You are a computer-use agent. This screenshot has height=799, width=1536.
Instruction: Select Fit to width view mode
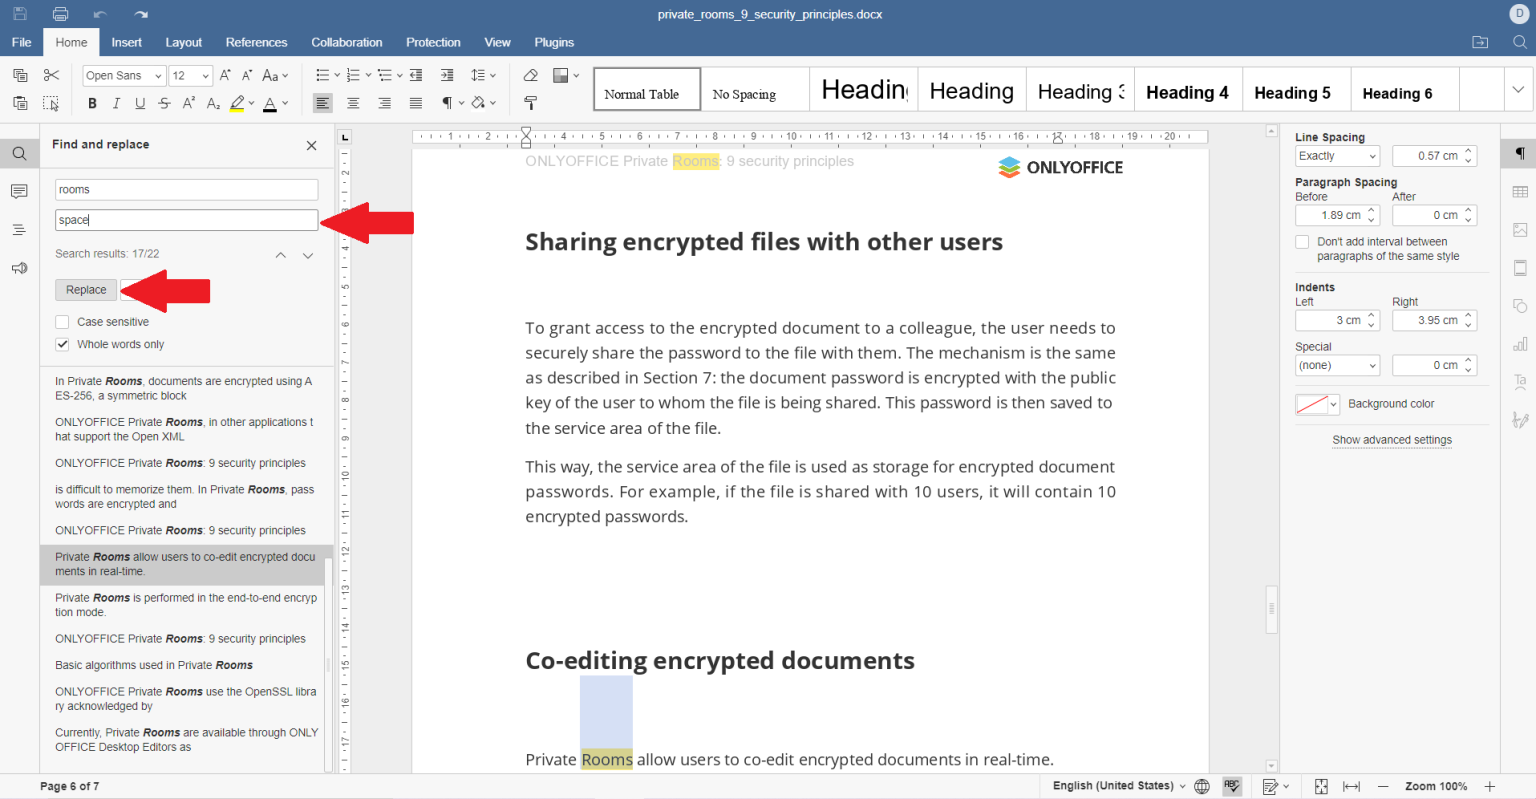click(x=1350, y=786)
